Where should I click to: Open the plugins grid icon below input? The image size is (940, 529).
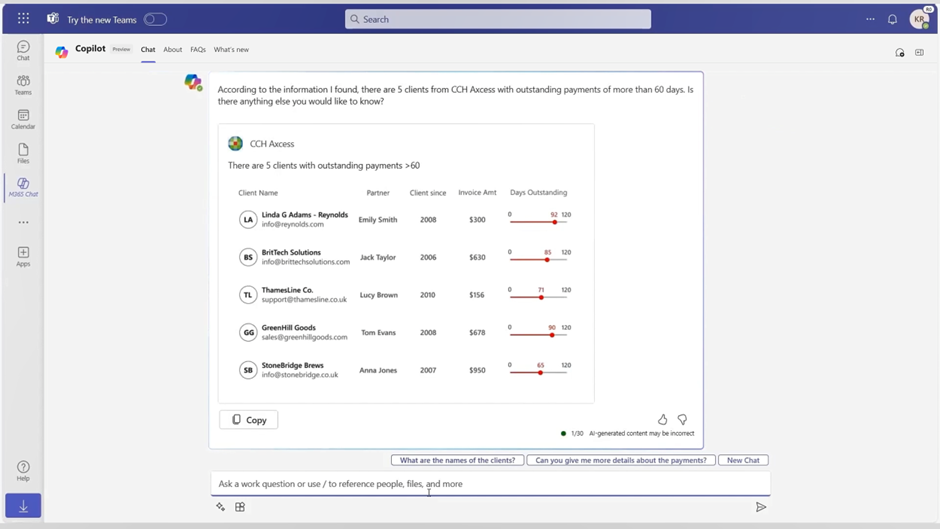240,507
